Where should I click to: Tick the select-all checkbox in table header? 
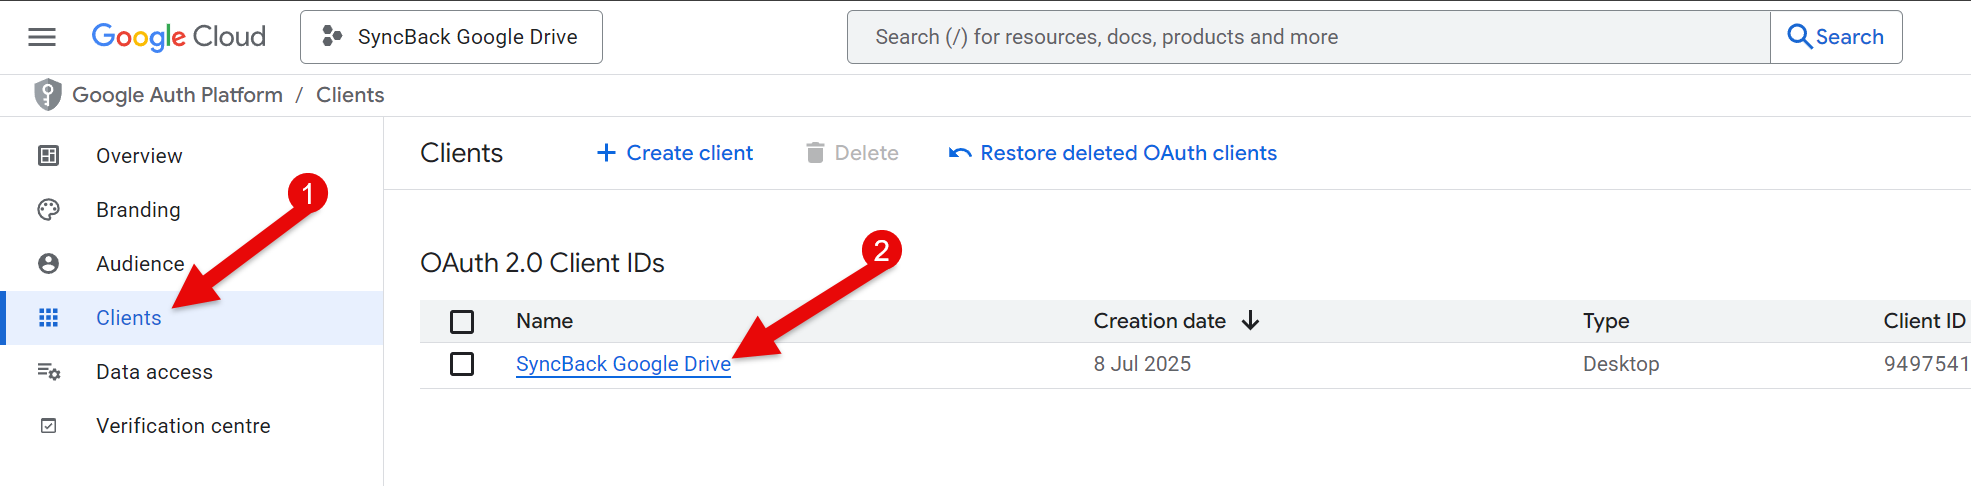pyautogui.click(x=462, y=322)
